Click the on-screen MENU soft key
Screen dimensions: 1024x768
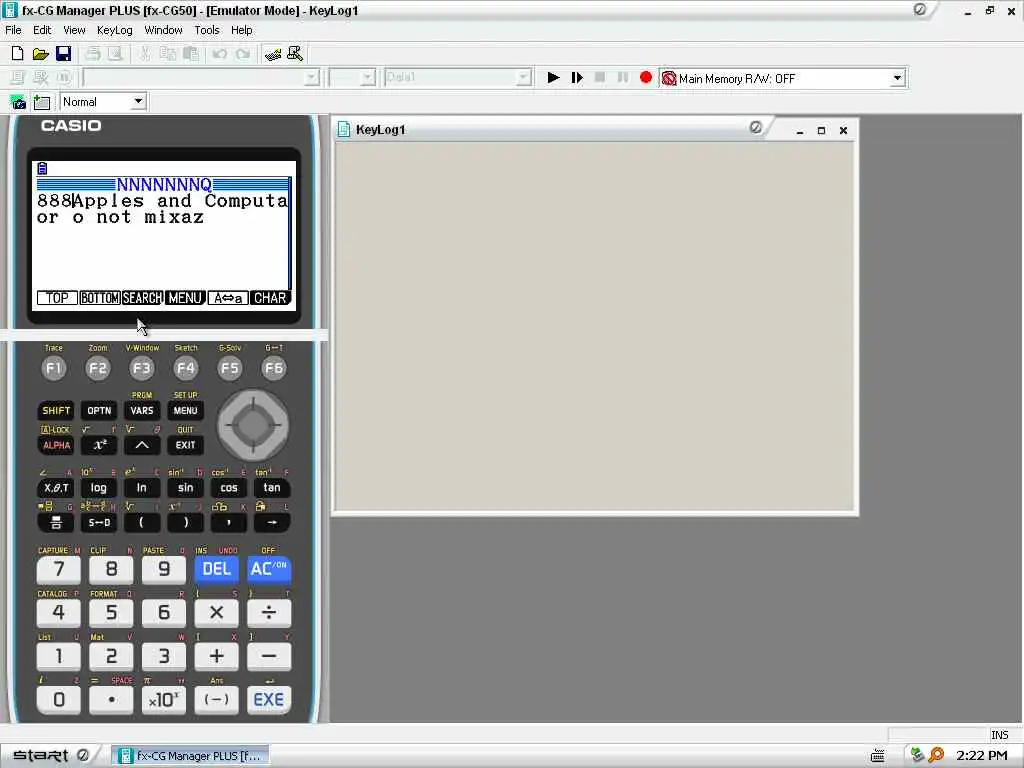[x=185, y=298]
